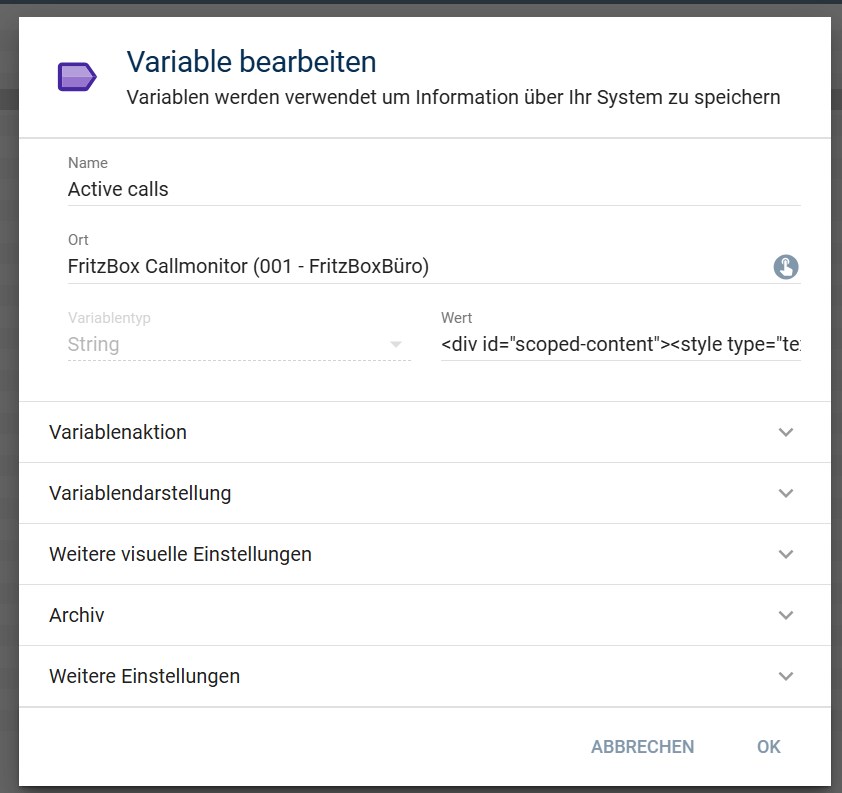Open the Archiv section

77,615
